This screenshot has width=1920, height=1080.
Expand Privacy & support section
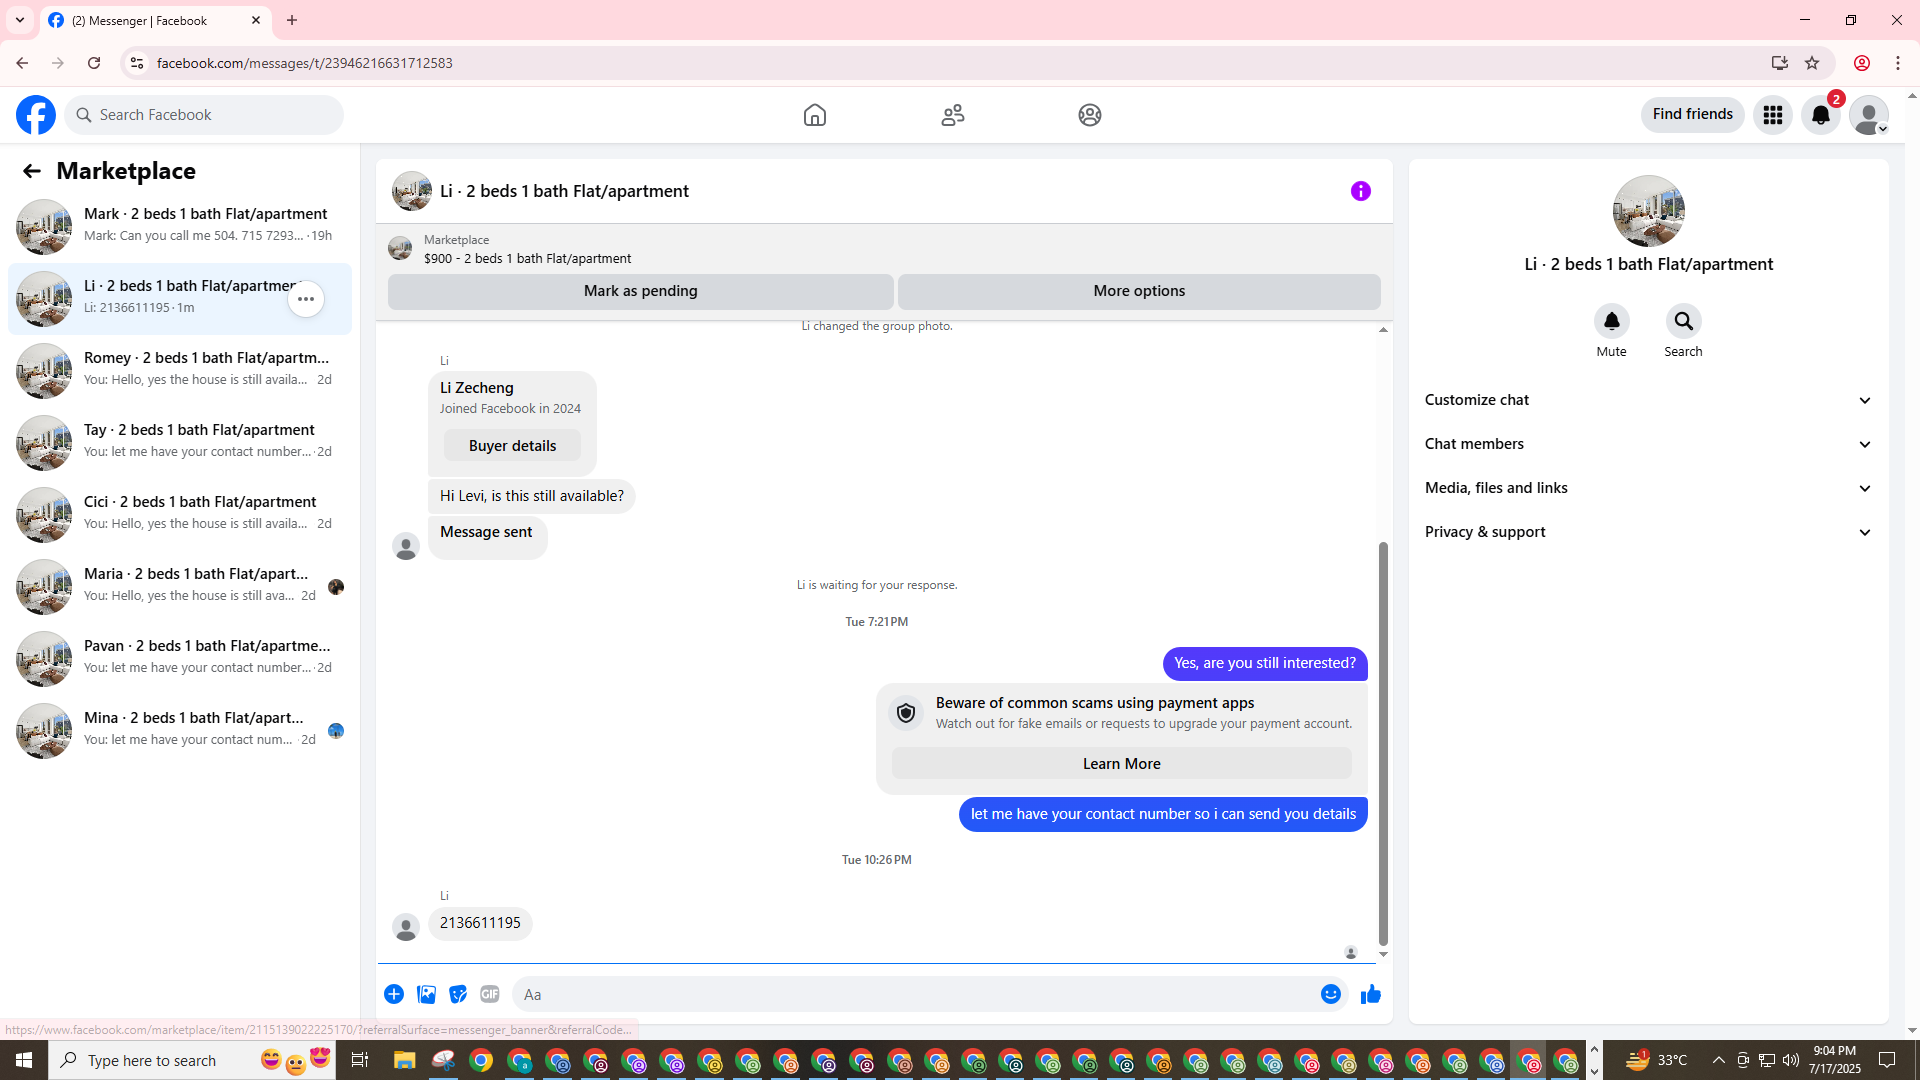click(x=1649, y=532)
